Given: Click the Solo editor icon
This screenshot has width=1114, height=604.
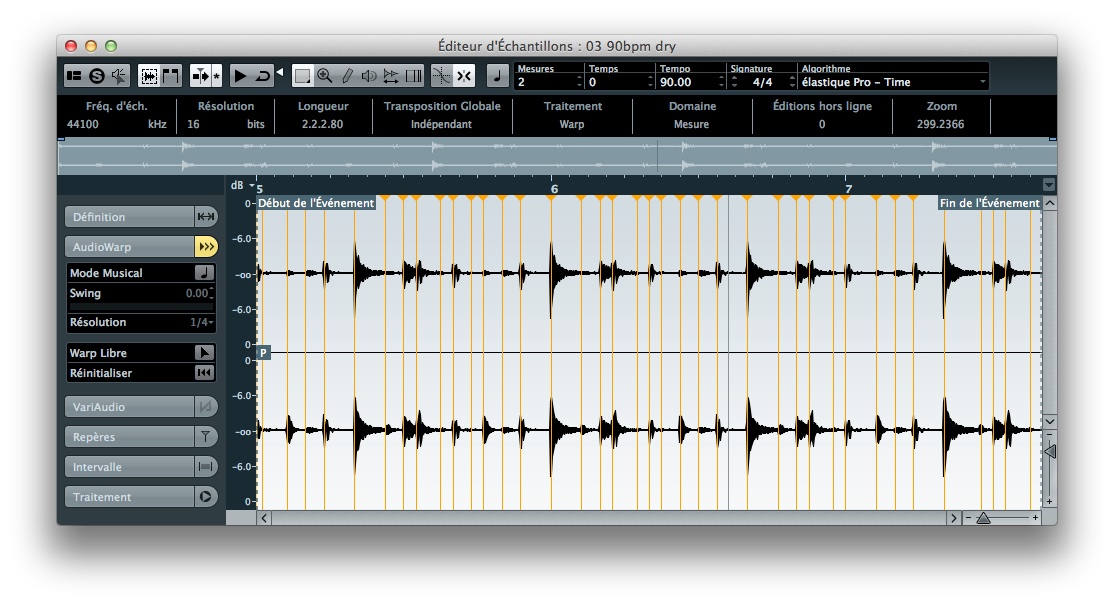Looking at the screenshot, I should click(x=97, y=75).
